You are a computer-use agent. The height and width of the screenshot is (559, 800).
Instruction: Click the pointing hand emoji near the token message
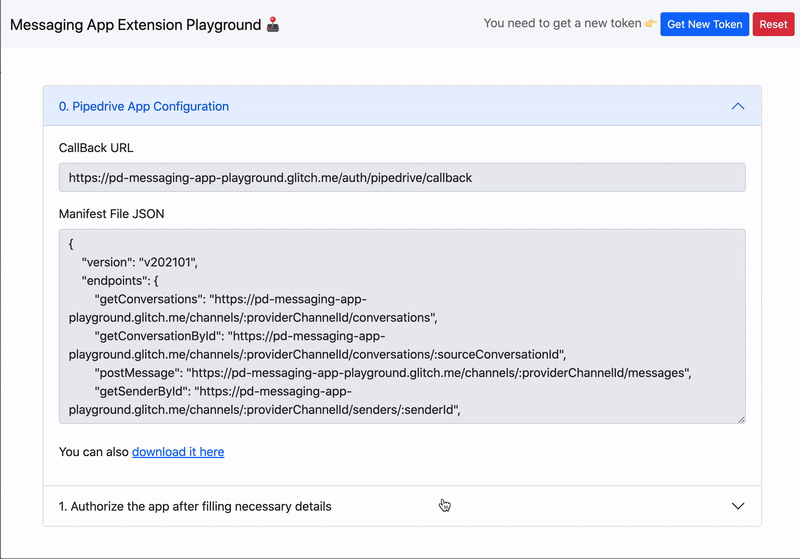(650, 24)
